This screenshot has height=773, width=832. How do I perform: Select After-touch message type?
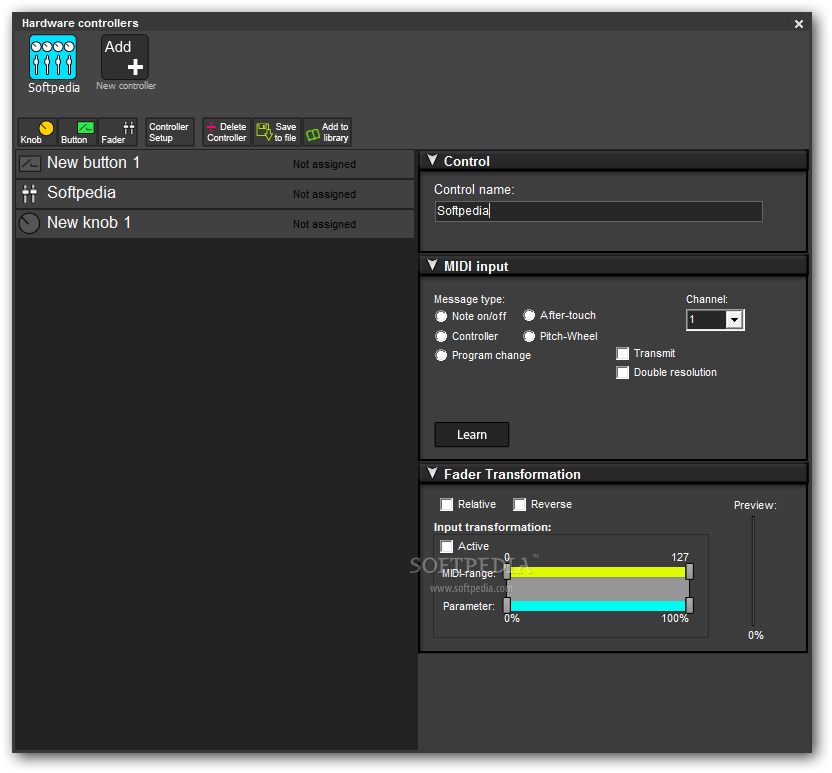pyautogui.click(x=529, y=316)
